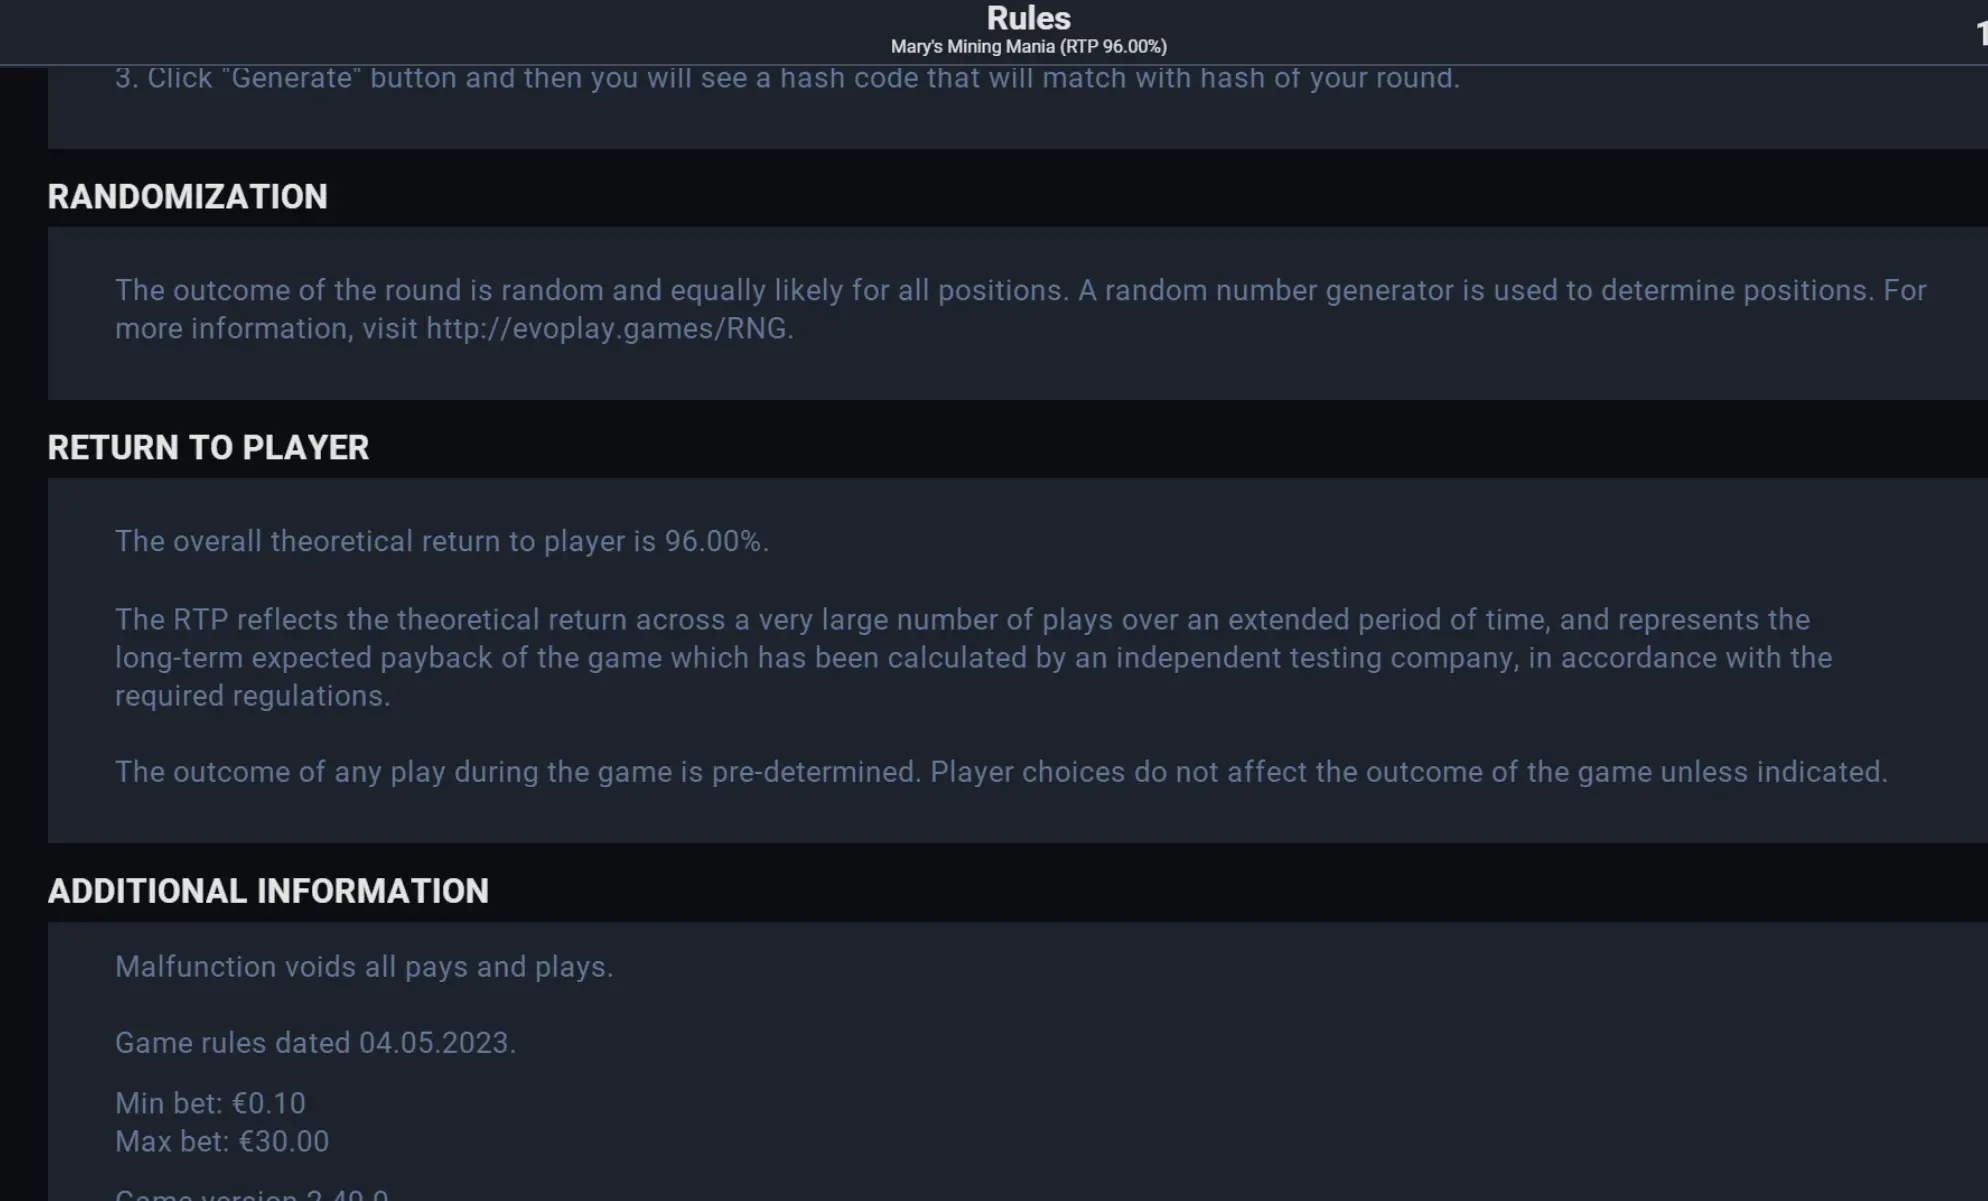Select the RANDOMIZATION section heading
This screenshot has height=1201, width=1988.
click(x=187, y=197)
